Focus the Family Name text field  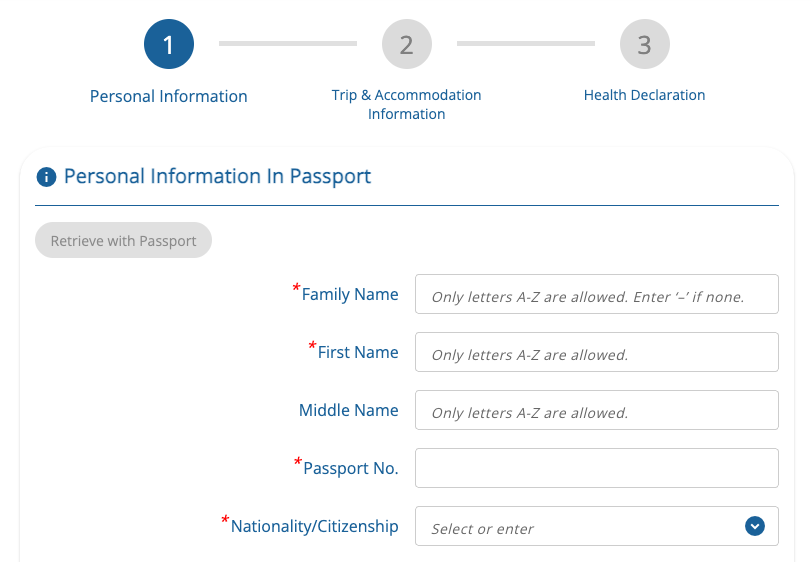coord(596,295)
